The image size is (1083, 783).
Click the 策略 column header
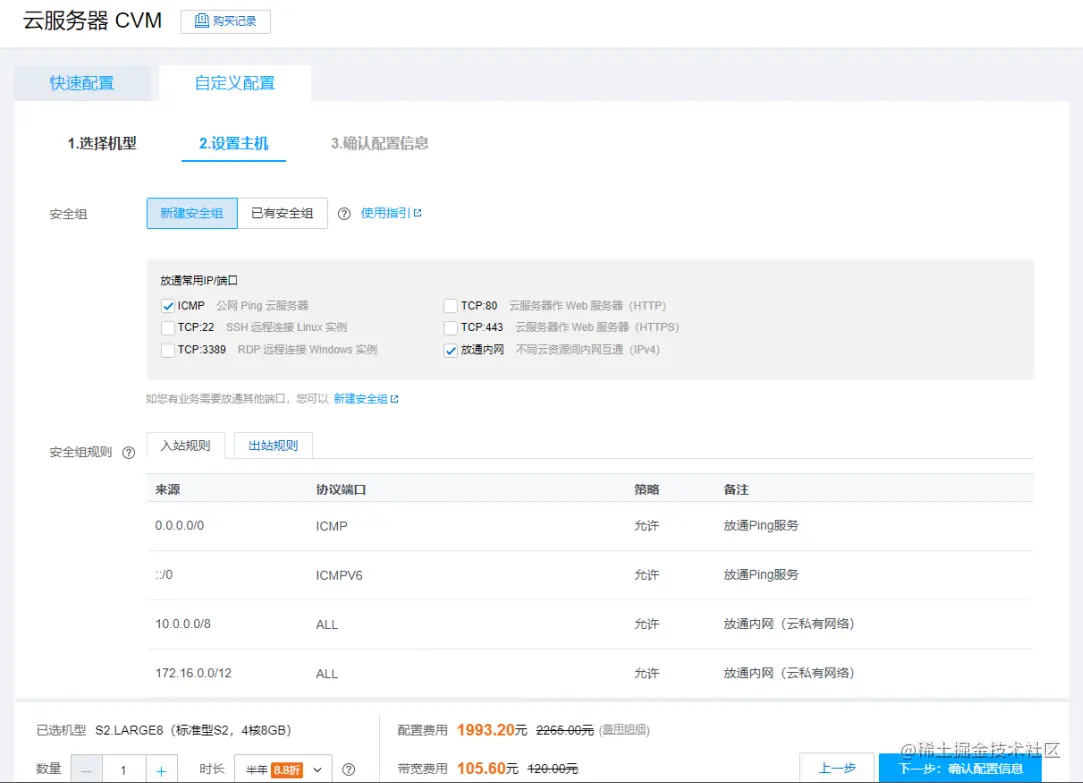pos(646,490)
